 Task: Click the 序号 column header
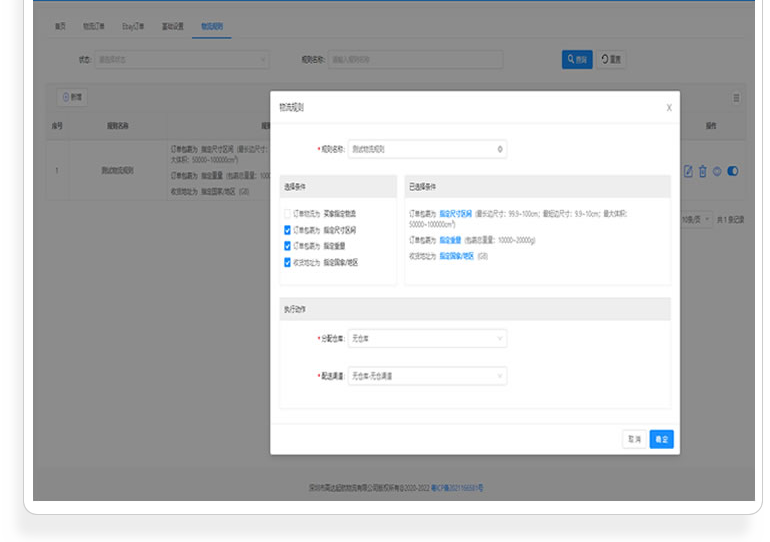tap(57, 126)
